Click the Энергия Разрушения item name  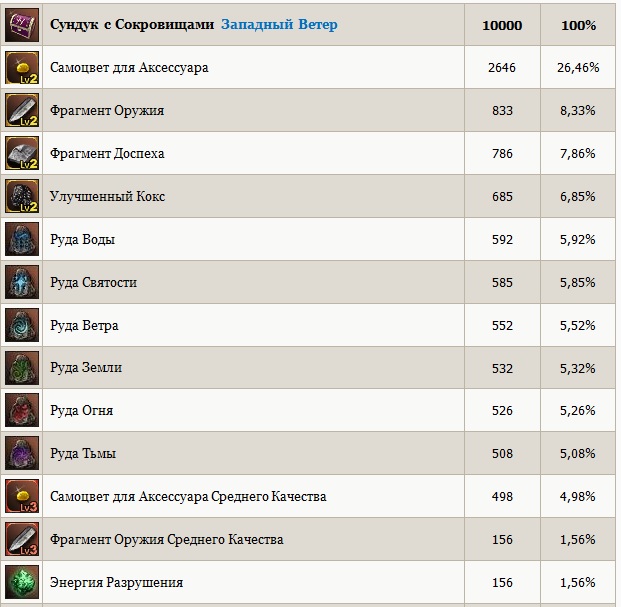click(x=116, y=582)
